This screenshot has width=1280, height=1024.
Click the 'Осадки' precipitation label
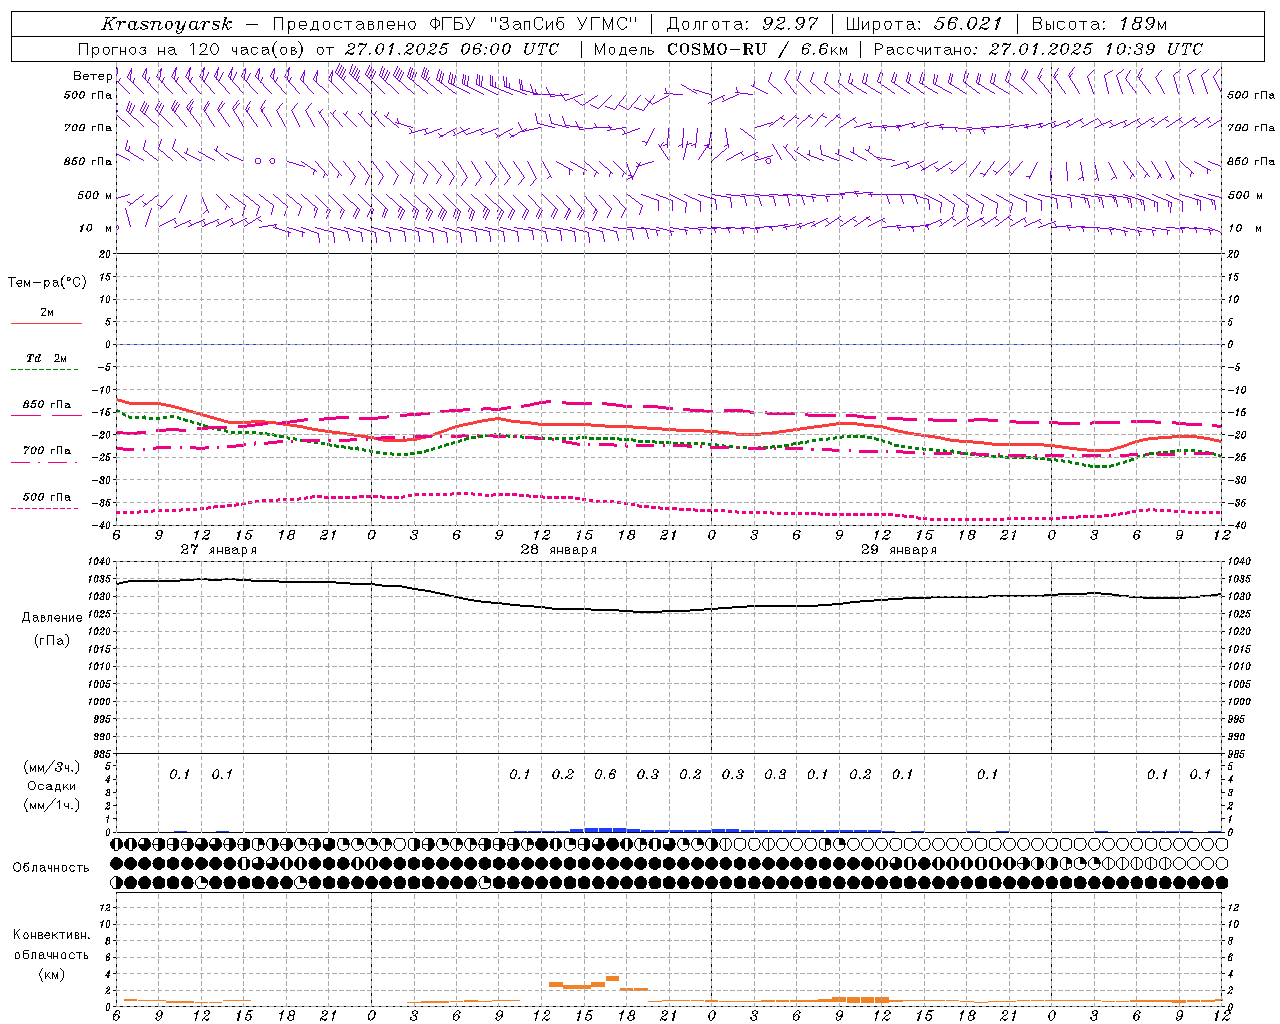pyautogui.click(x=52, y=786)
